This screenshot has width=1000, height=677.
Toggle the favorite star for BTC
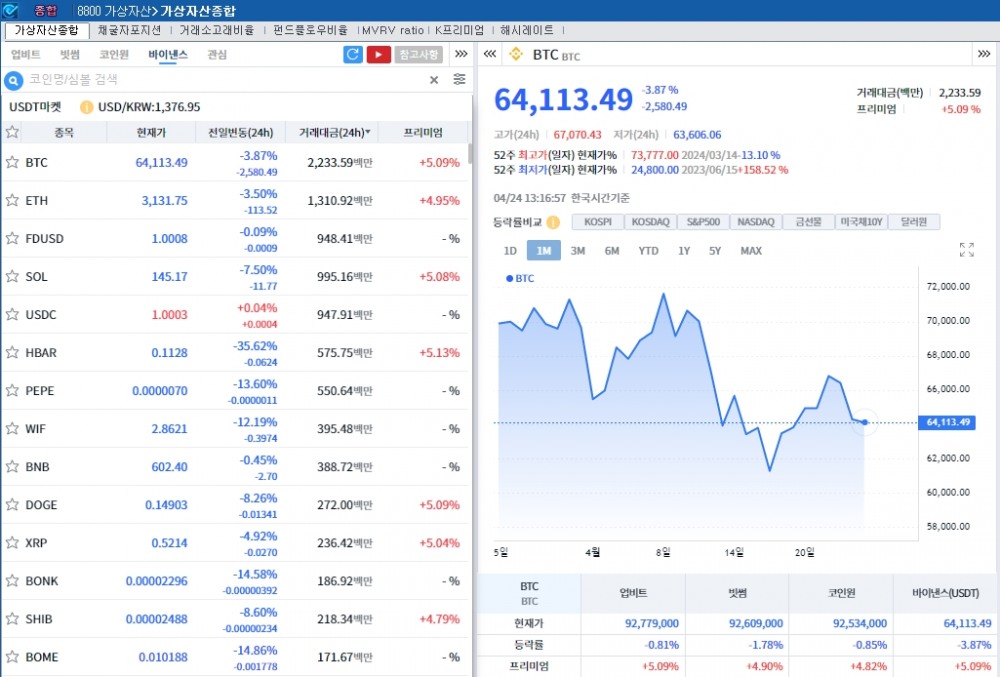click(x=13, y=162)
